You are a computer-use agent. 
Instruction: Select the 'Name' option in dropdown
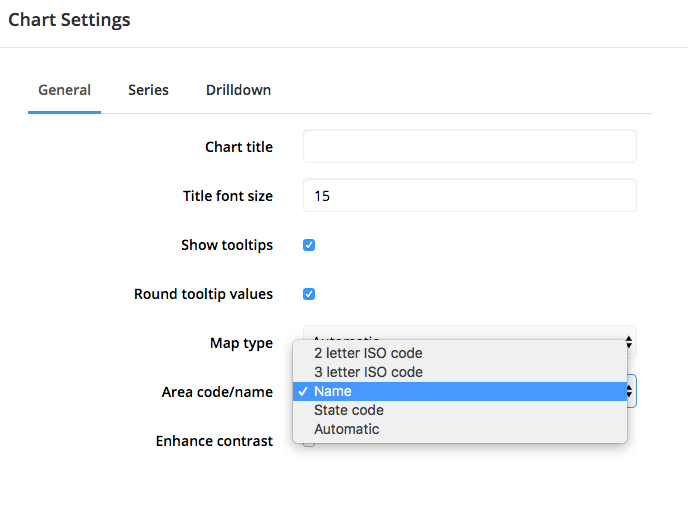click(460, 391)
